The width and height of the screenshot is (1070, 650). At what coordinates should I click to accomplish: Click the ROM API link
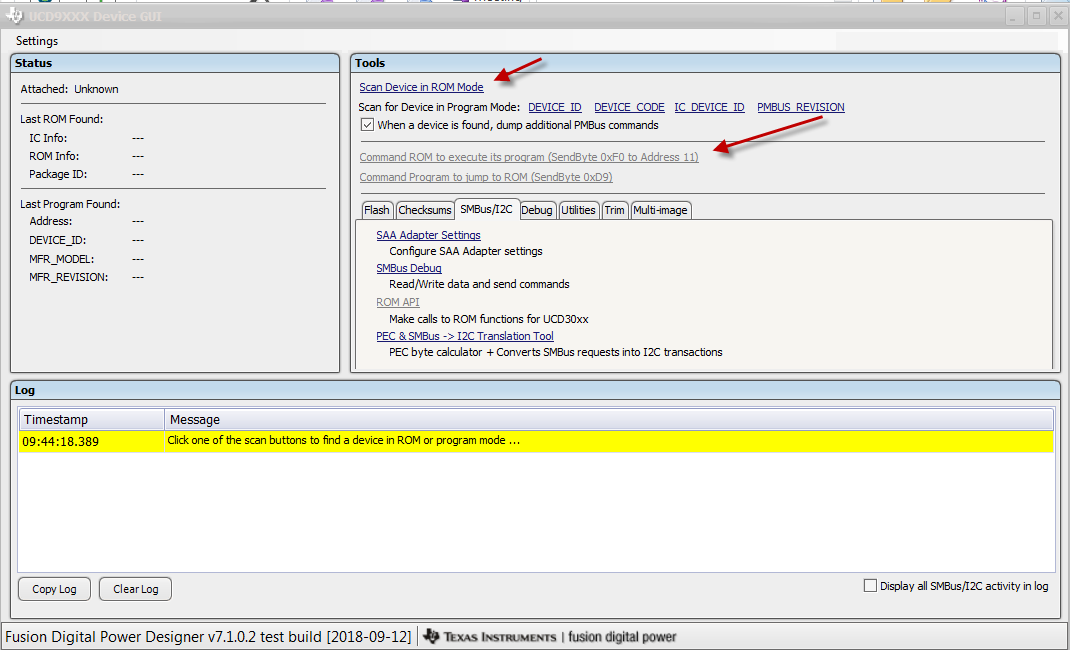pos(398,302)
